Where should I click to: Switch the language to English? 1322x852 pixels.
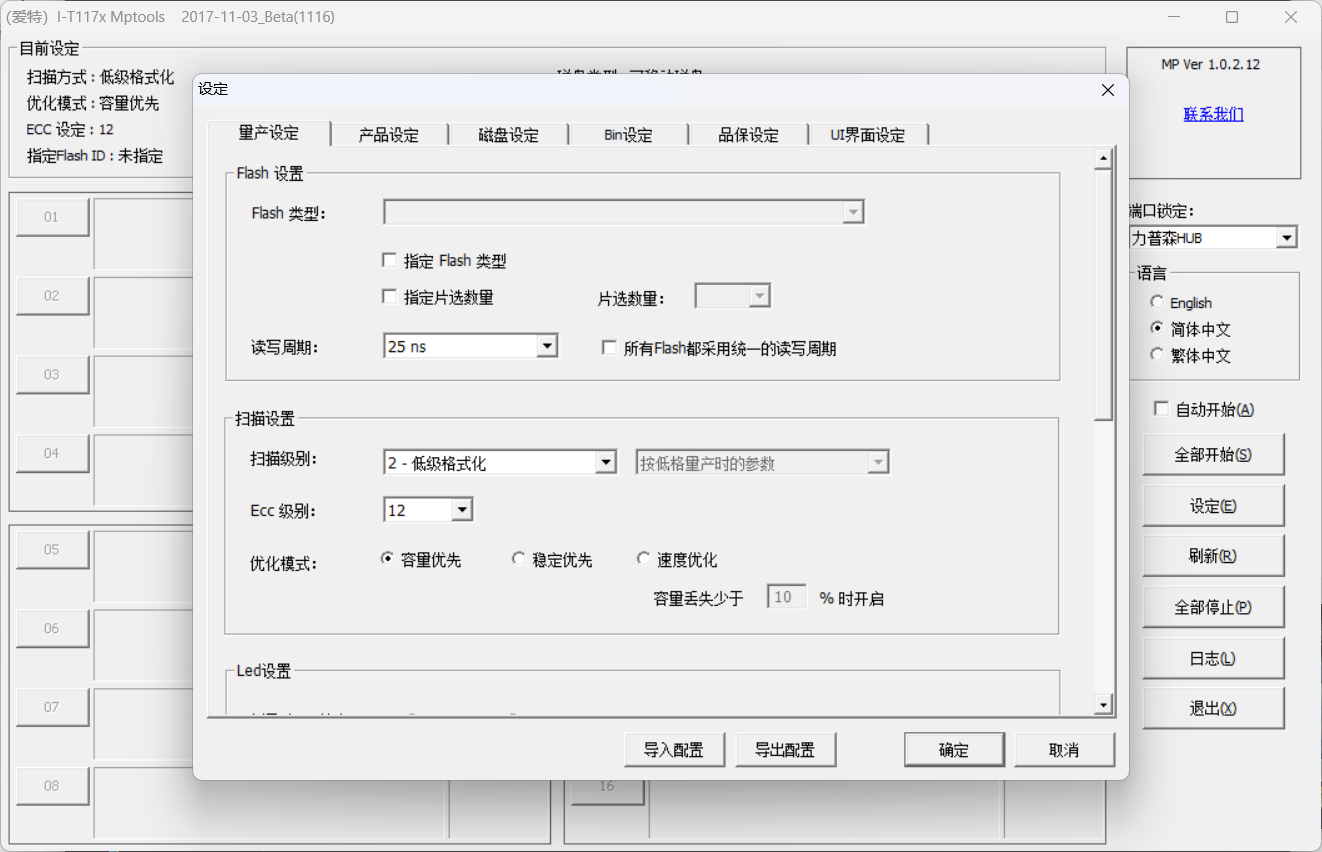tap(1157, 302)
